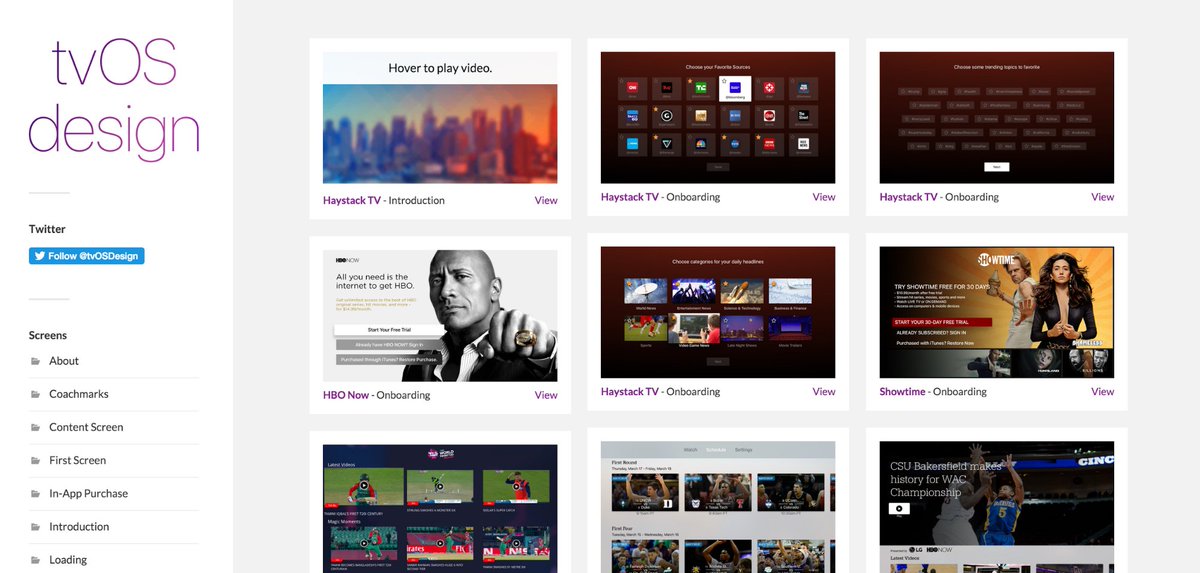Open the HBO Now onboarding thumbnail

tap(440, 316)
